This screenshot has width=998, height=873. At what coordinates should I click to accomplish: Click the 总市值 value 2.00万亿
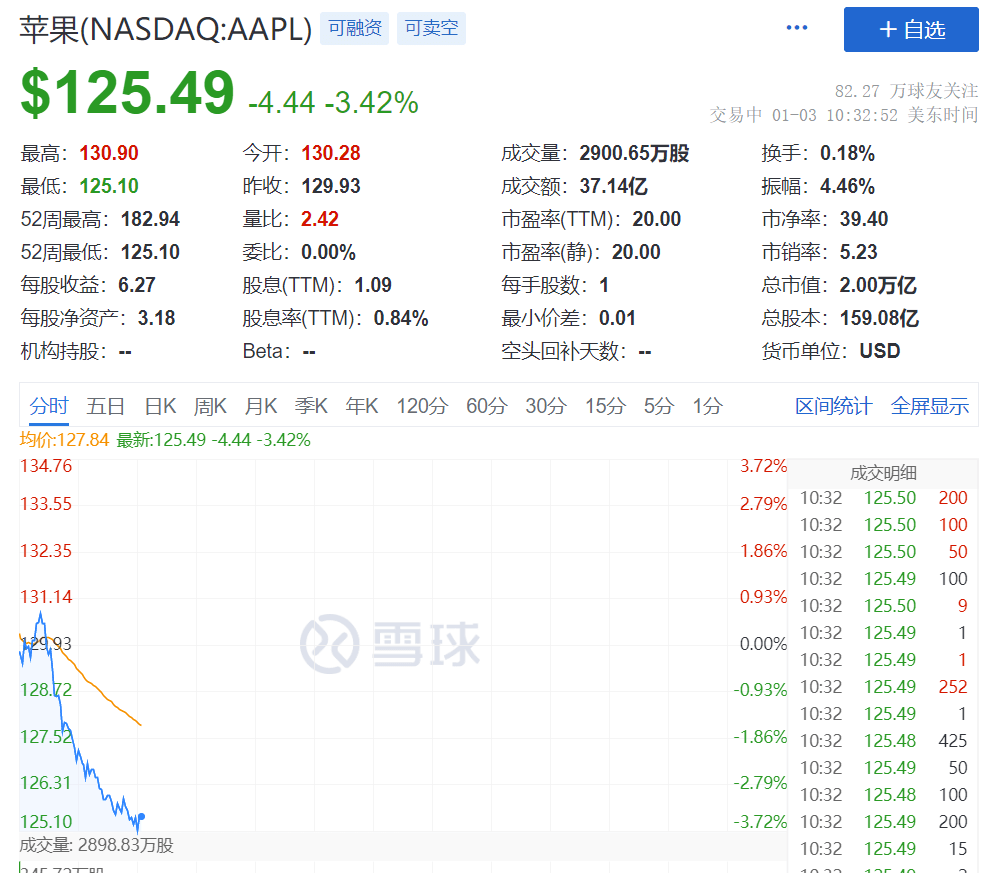coord(878,286)
